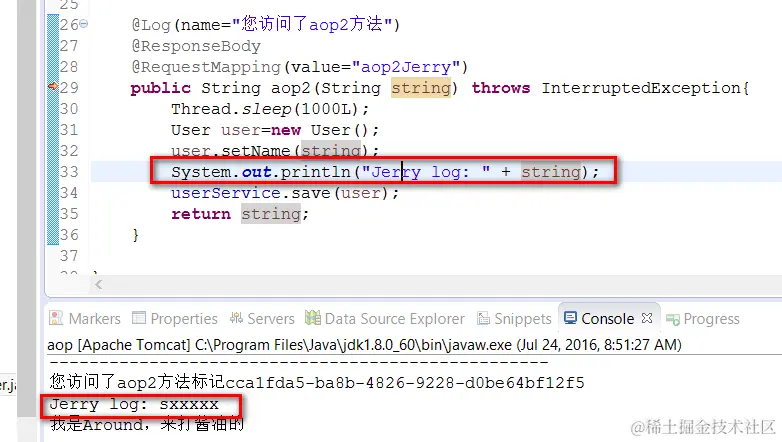Click the aop2 method name
The width and height of the screenshot is (782, 442).
point(291,88)
